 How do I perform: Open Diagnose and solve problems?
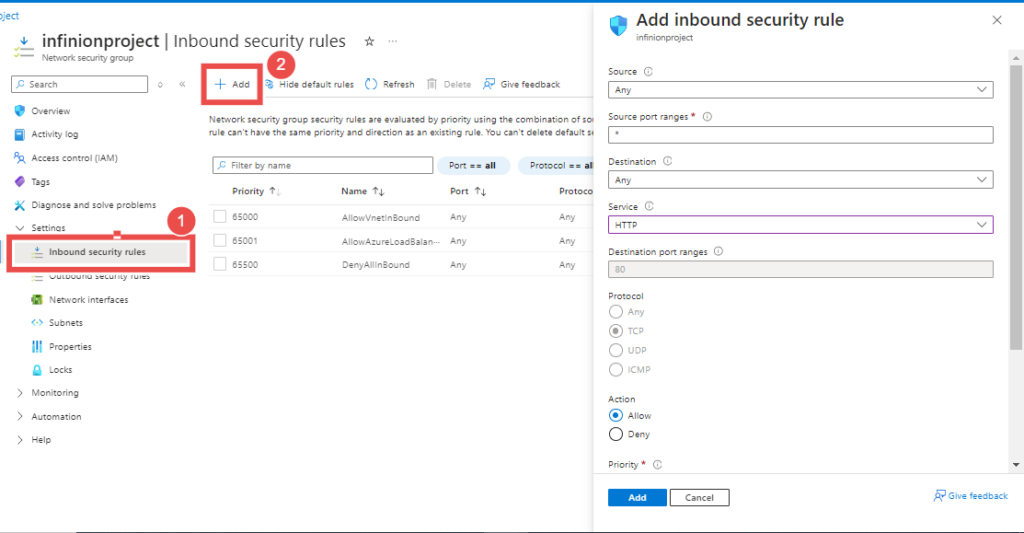(x=93, y=205)
